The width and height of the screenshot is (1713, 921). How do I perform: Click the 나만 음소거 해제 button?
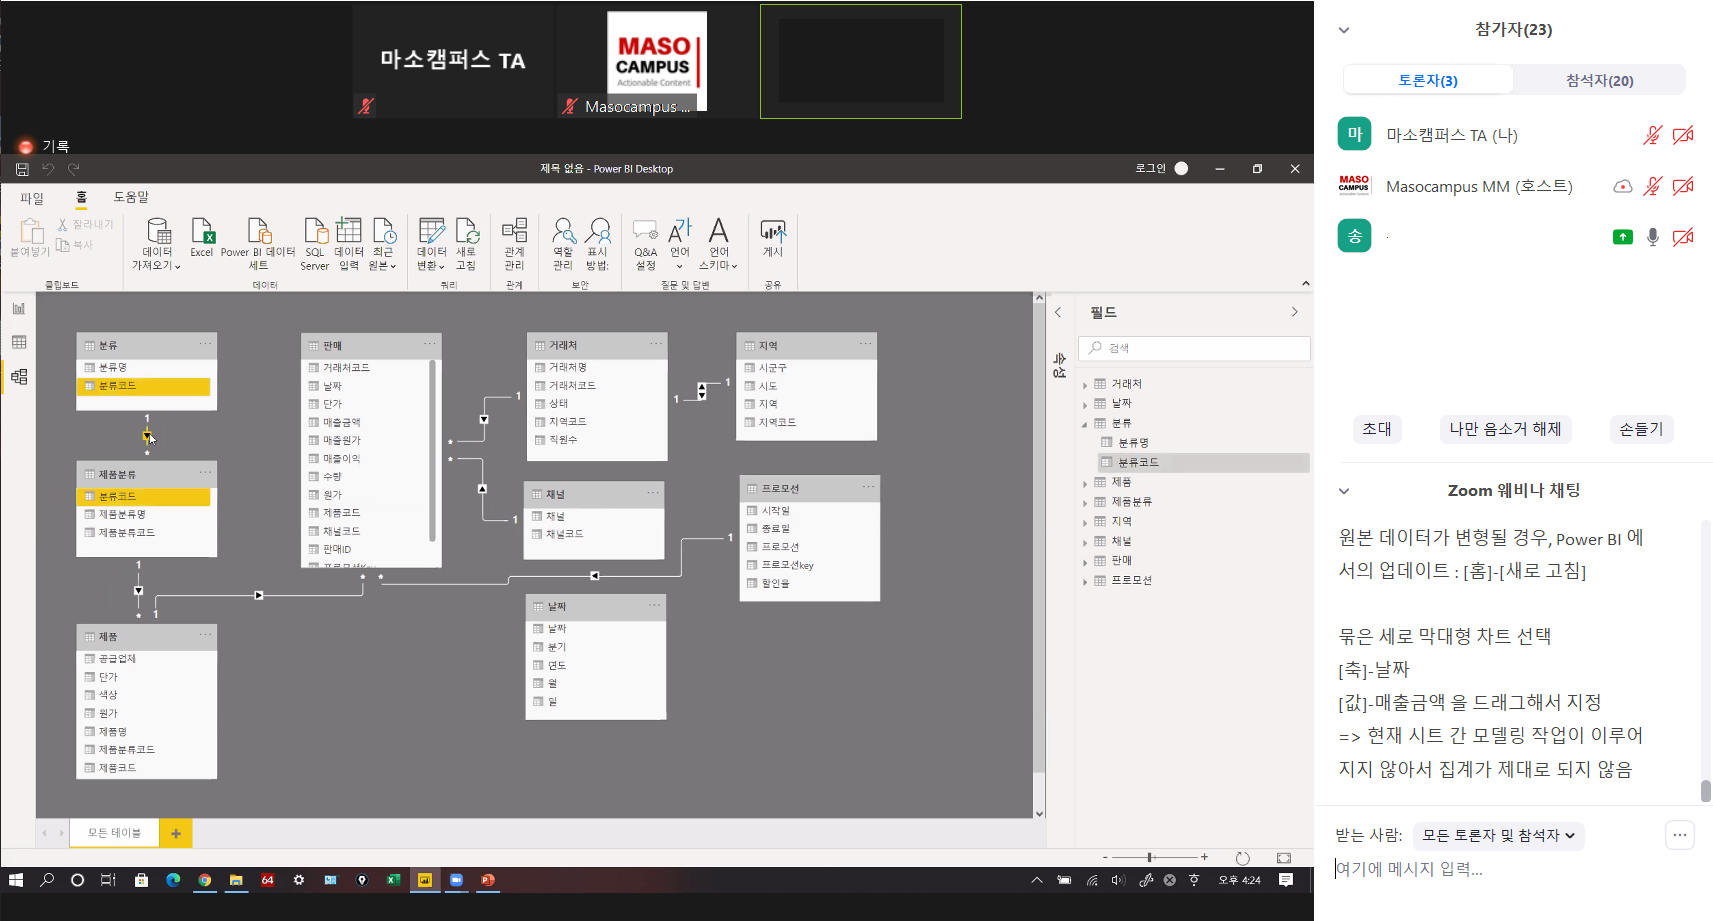point(1505,429)
